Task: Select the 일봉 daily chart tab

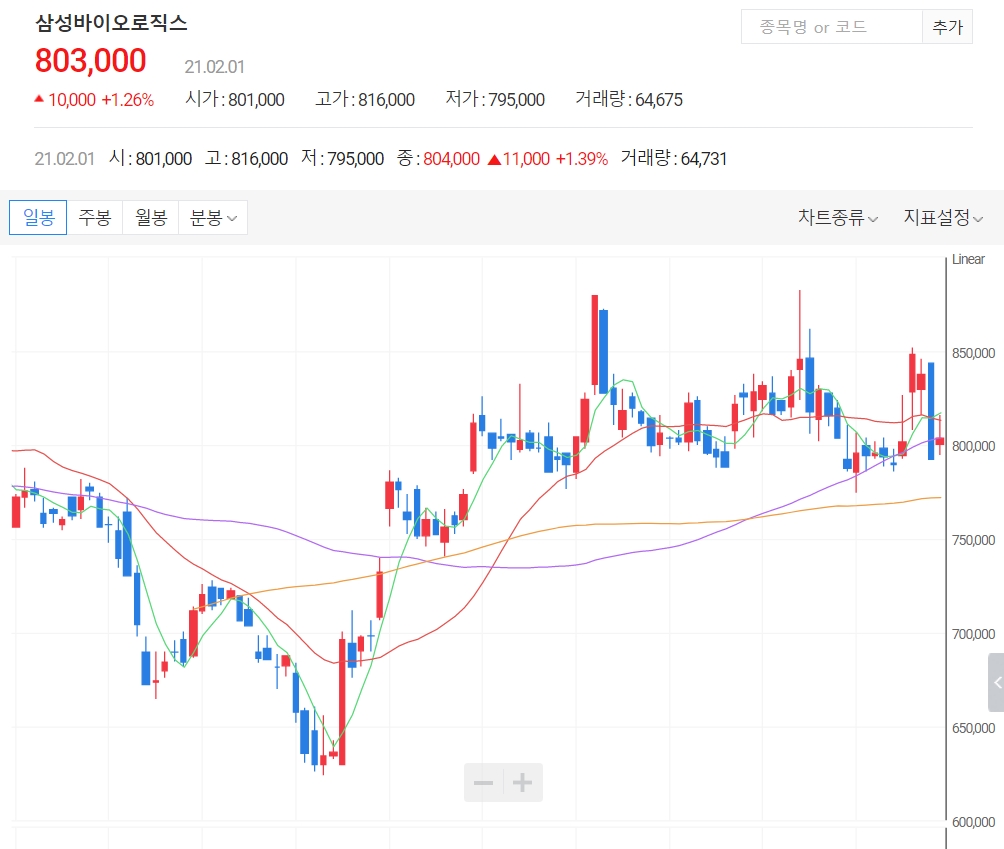Action: 38,218
